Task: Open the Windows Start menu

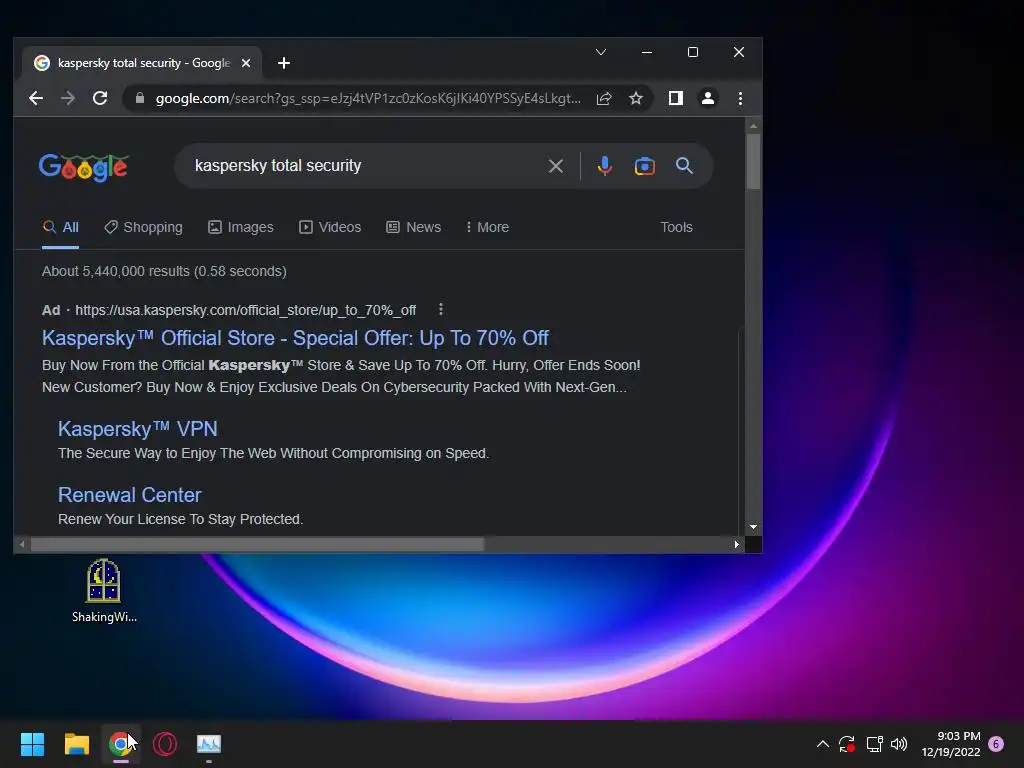Action: tap(32, 744)
